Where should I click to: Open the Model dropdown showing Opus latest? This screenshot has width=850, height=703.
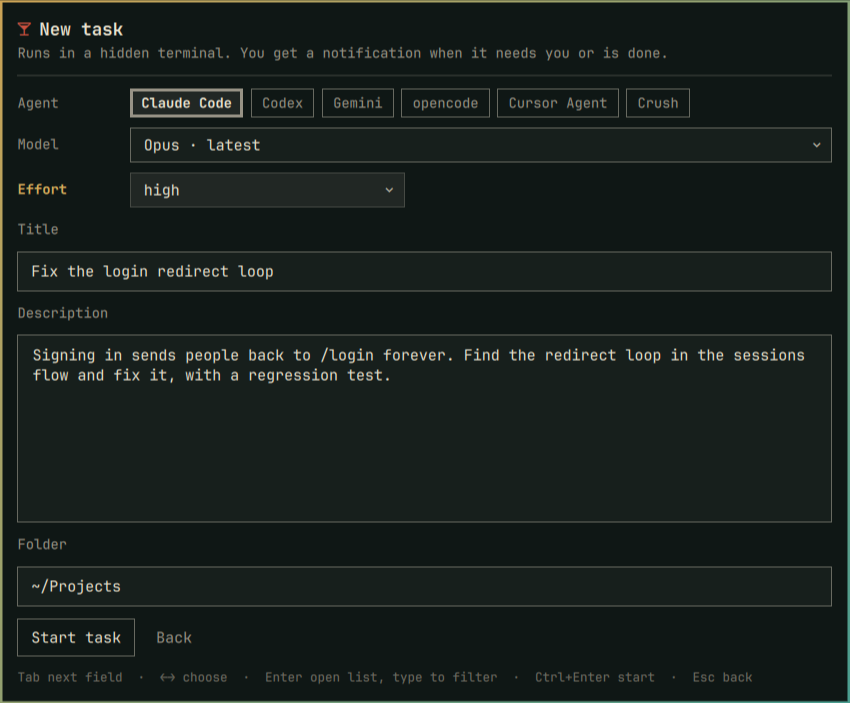pyautogui.click(x=481, y=145)
